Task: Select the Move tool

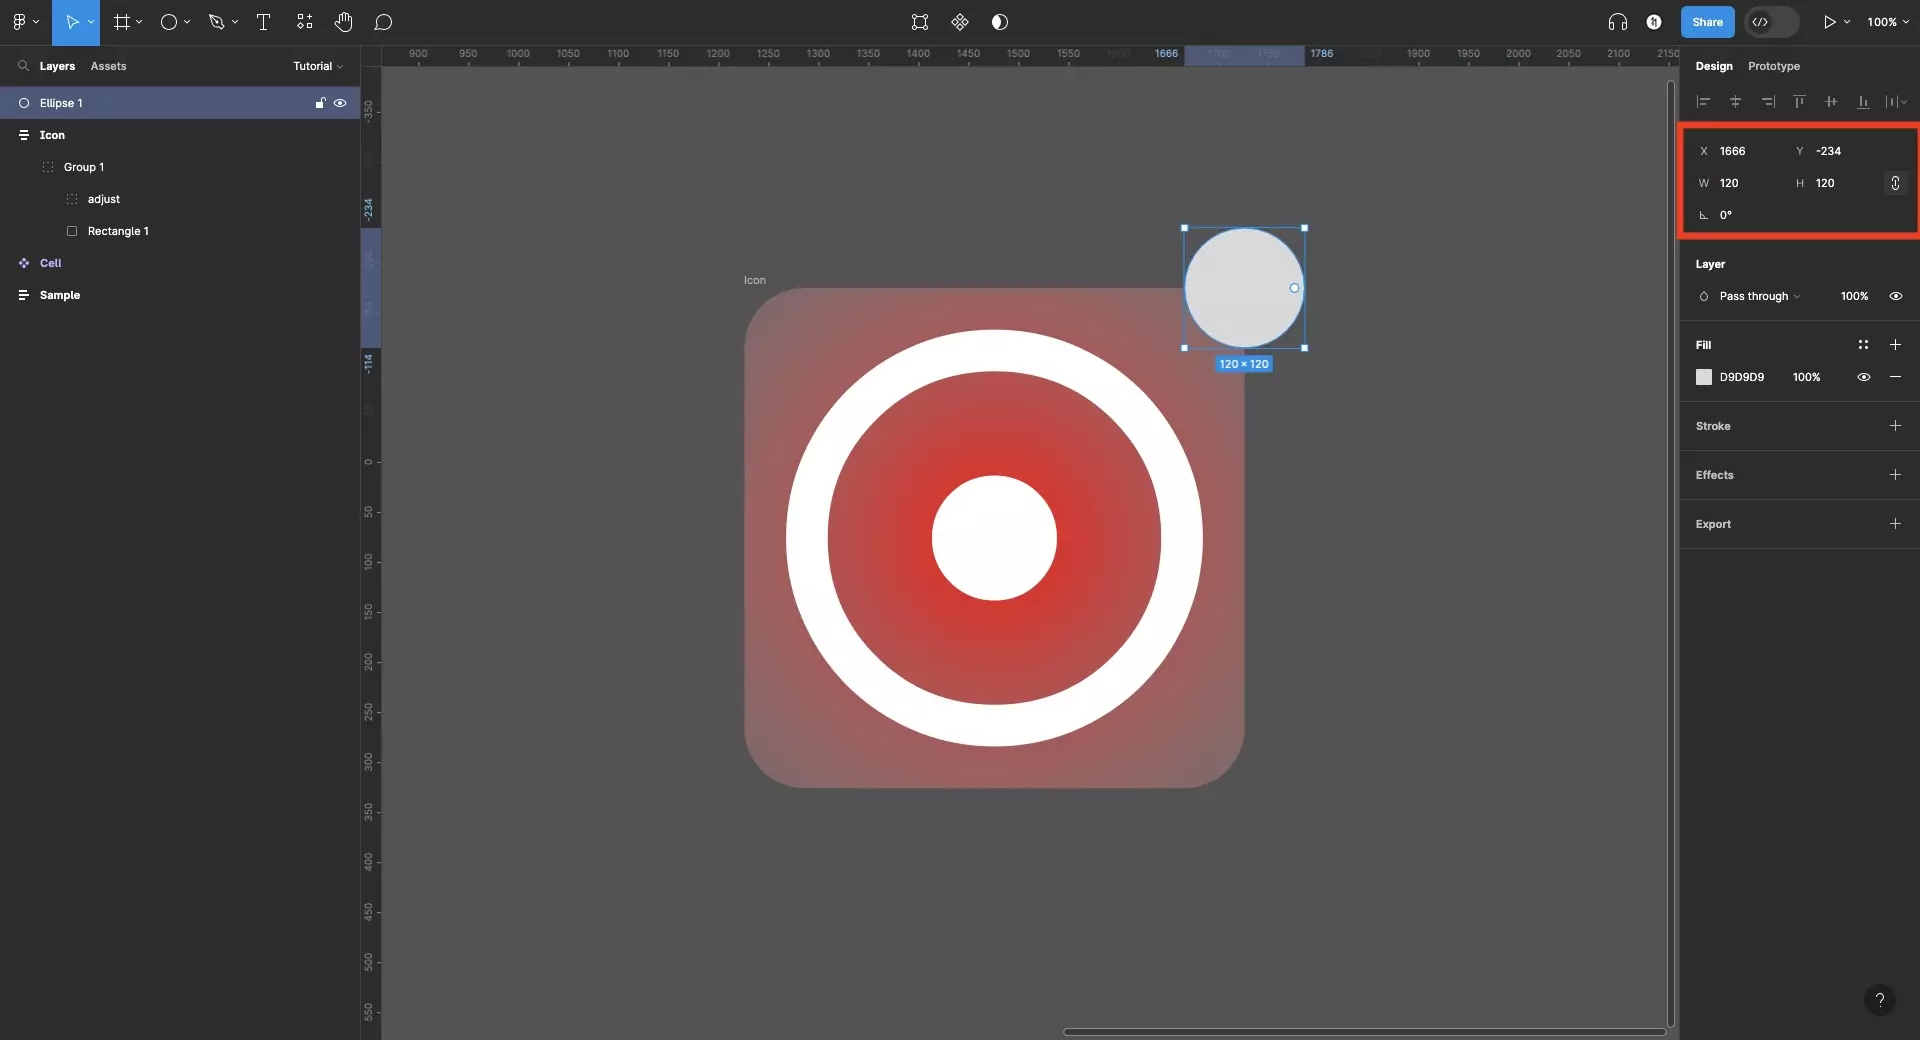Action: click(71, 22)
